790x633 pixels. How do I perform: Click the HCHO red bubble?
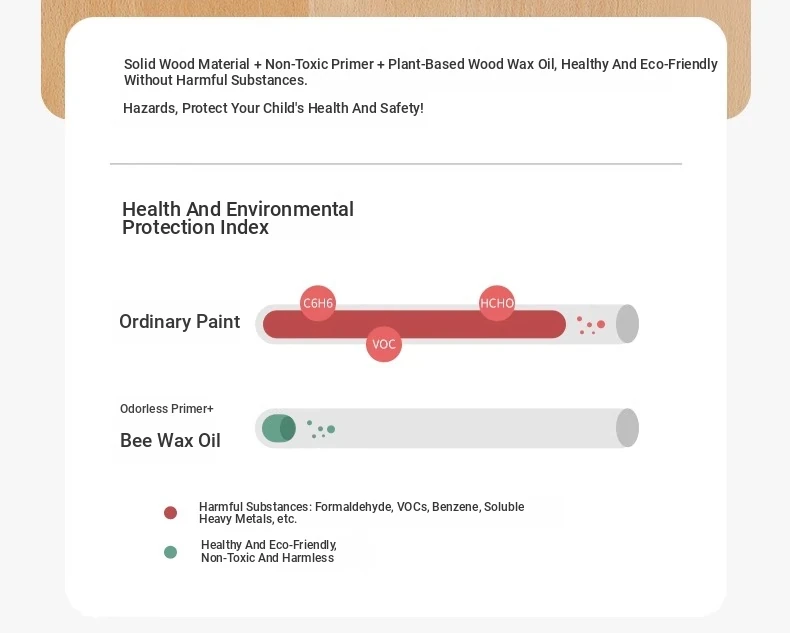497,303
